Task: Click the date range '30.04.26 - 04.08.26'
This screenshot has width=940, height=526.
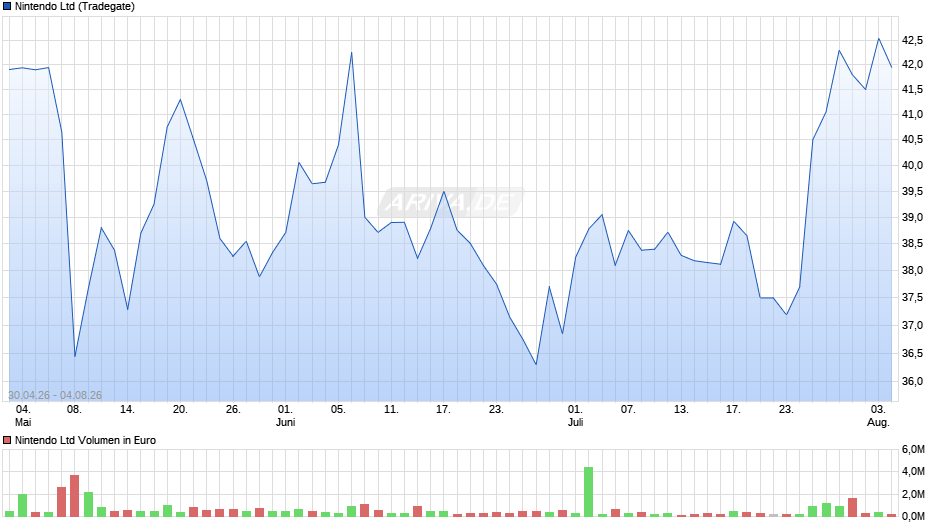Action: point(55,395)
